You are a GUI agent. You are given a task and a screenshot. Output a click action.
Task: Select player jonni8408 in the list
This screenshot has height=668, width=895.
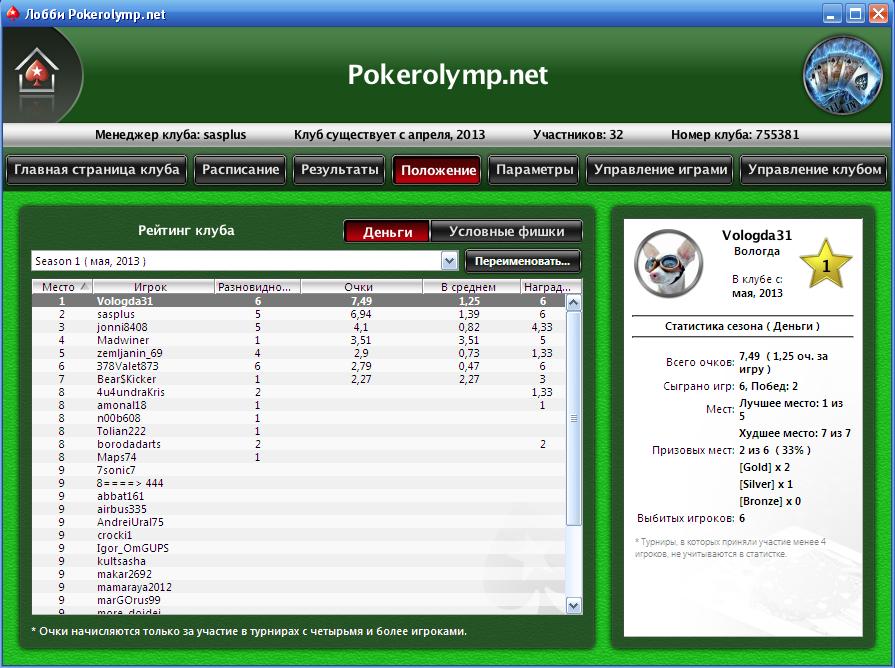click(299, 327)
